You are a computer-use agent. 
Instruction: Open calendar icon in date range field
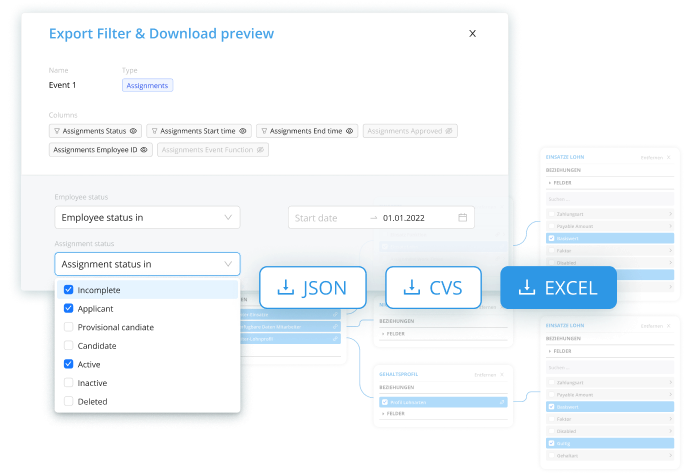coord(462,217)
